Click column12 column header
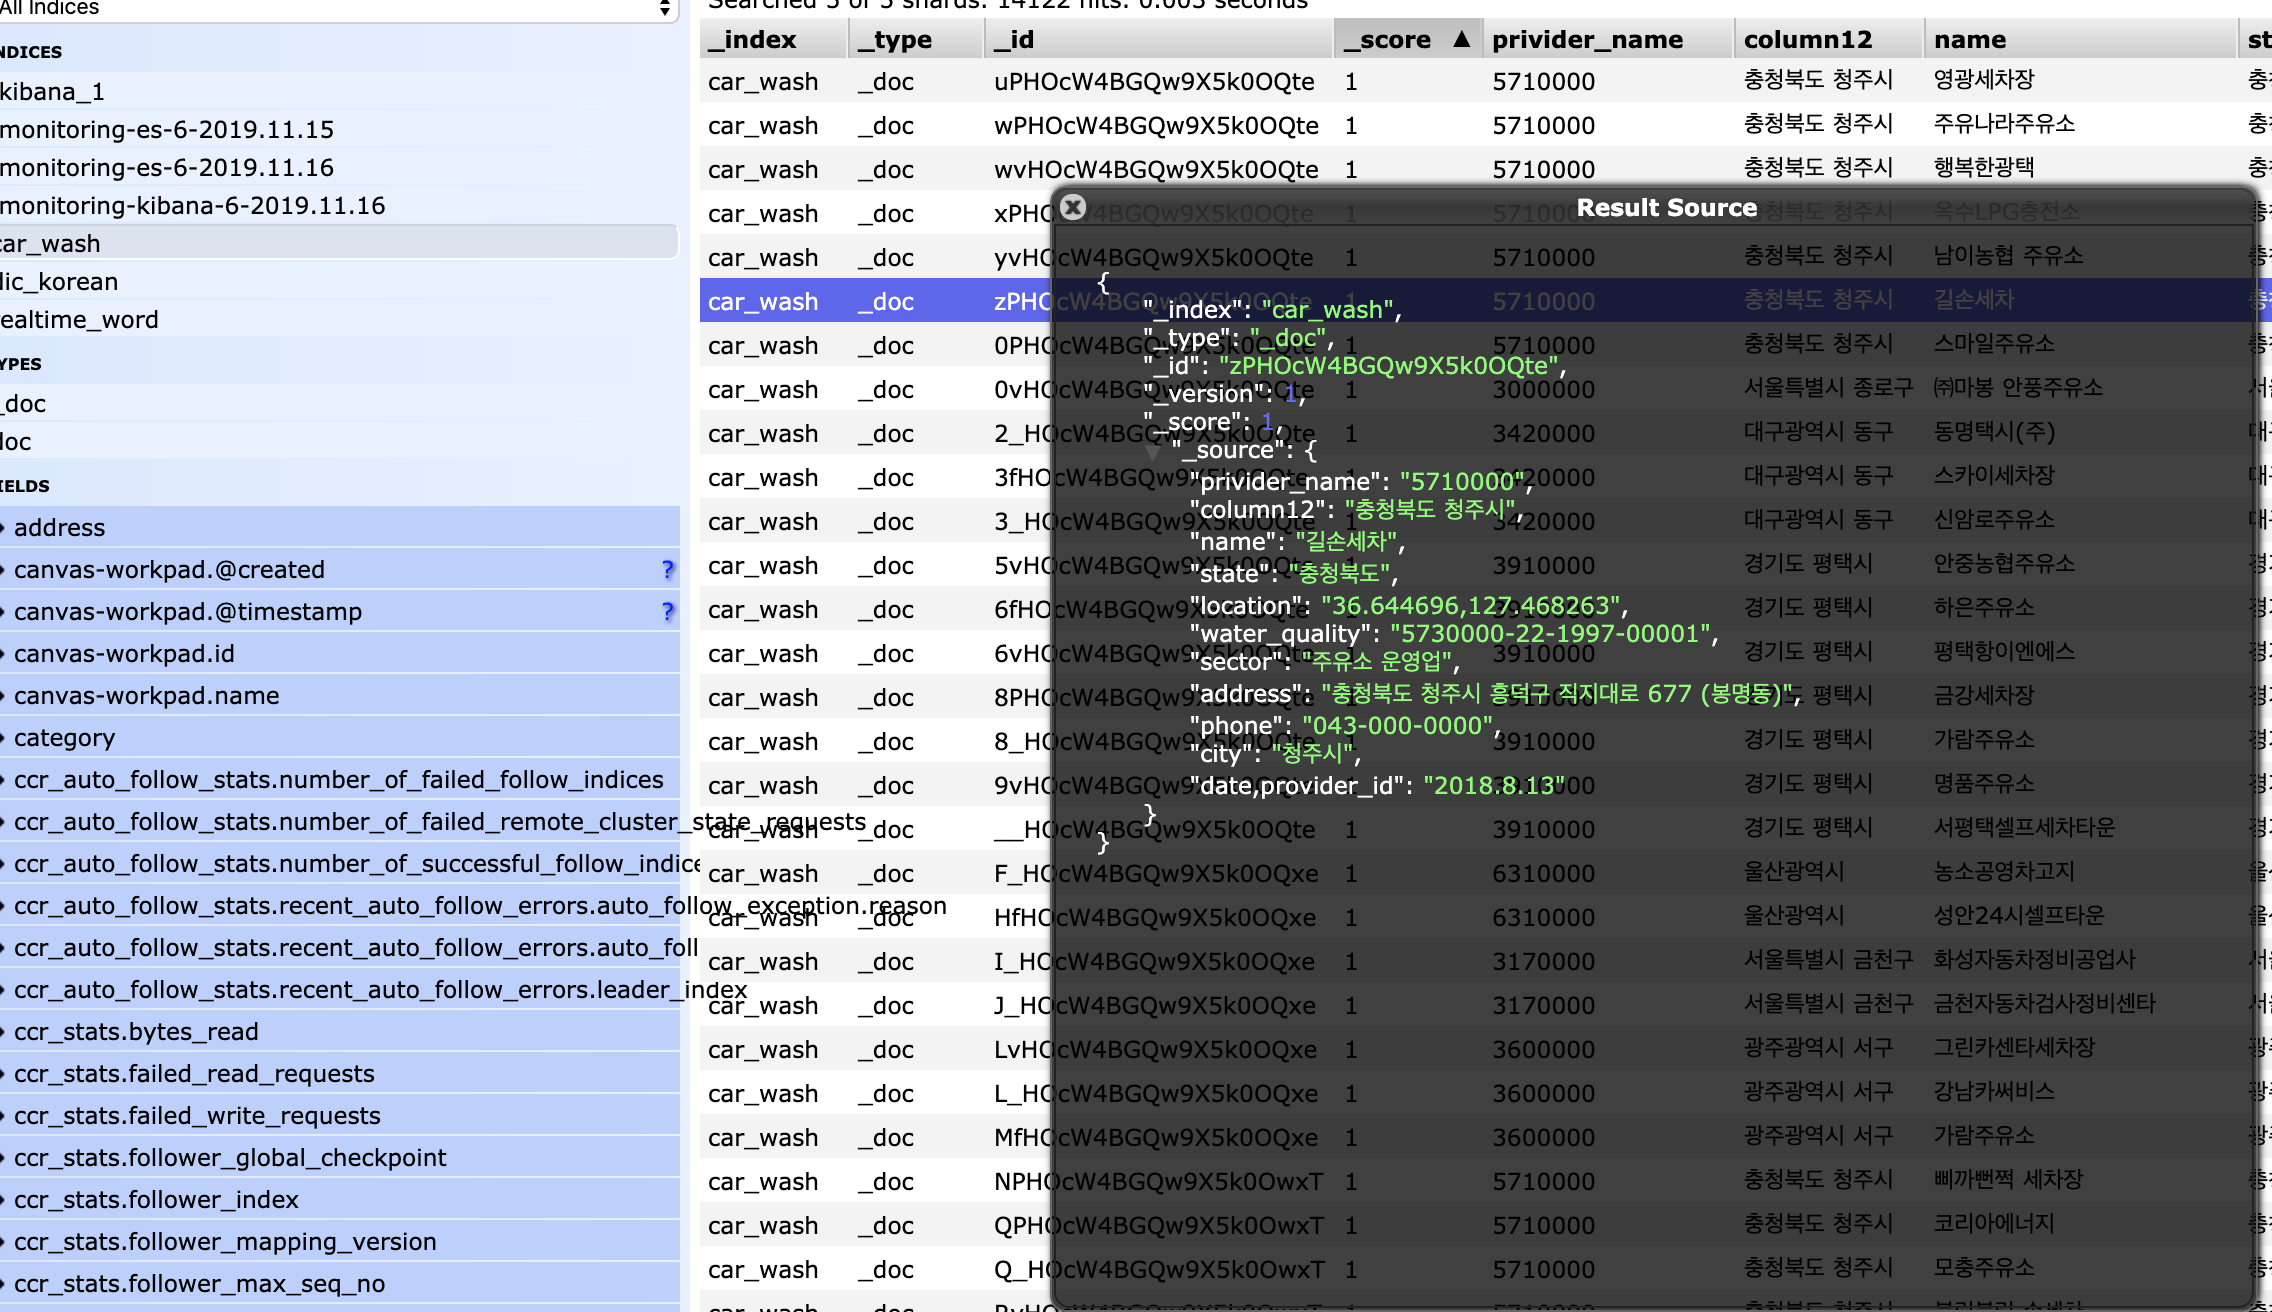 1807,39
